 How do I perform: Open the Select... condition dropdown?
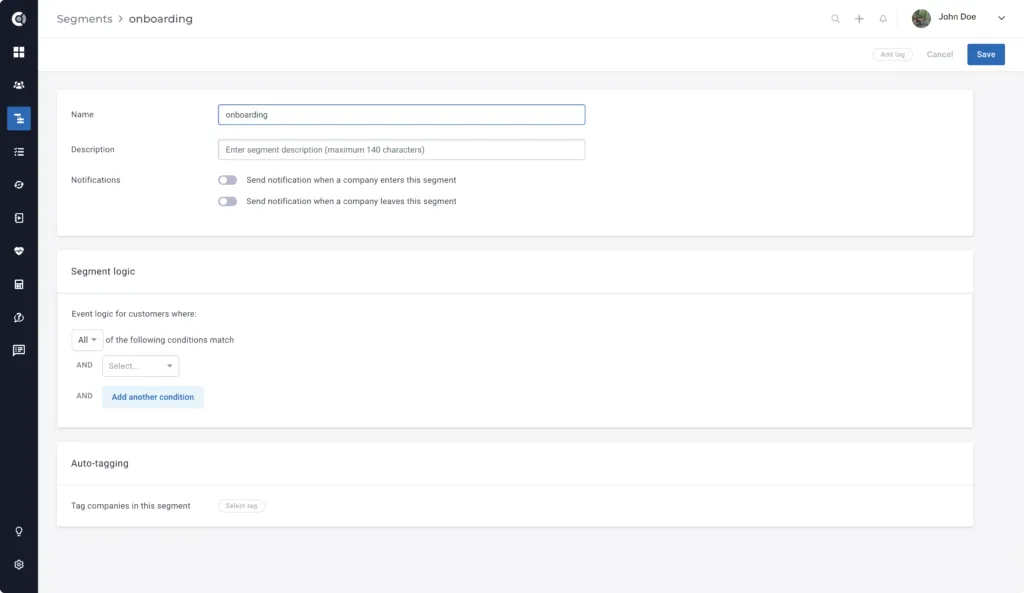pos(140,366)
